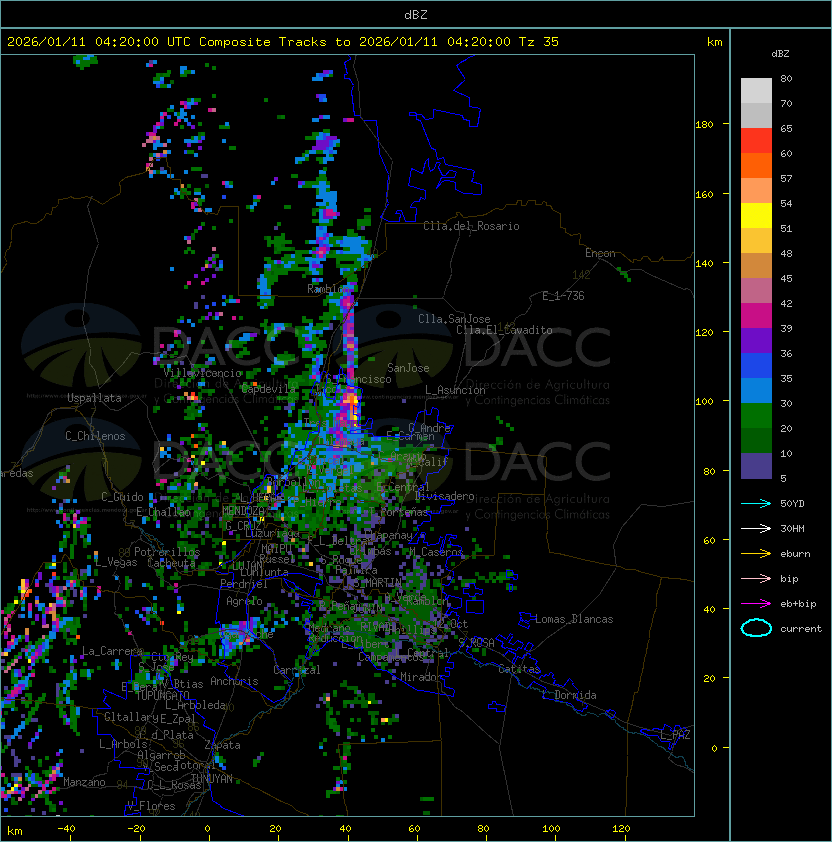This screenshot has width=832, height=842.
Task: Select the light gray swatch topping the legend
Action: click(x=756, y=91)
